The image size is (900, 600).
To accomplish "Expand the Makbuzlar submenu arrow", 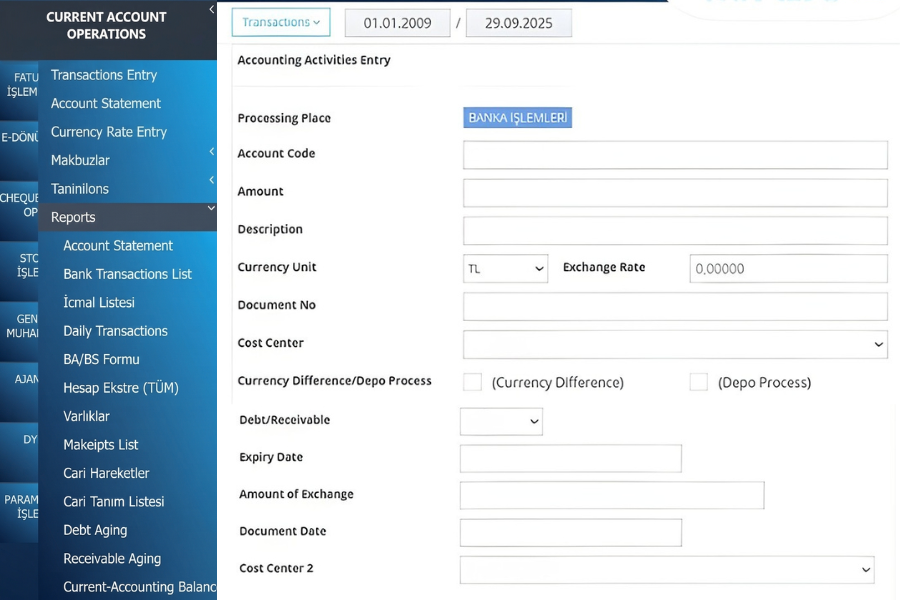I will (x=211, y=152).
